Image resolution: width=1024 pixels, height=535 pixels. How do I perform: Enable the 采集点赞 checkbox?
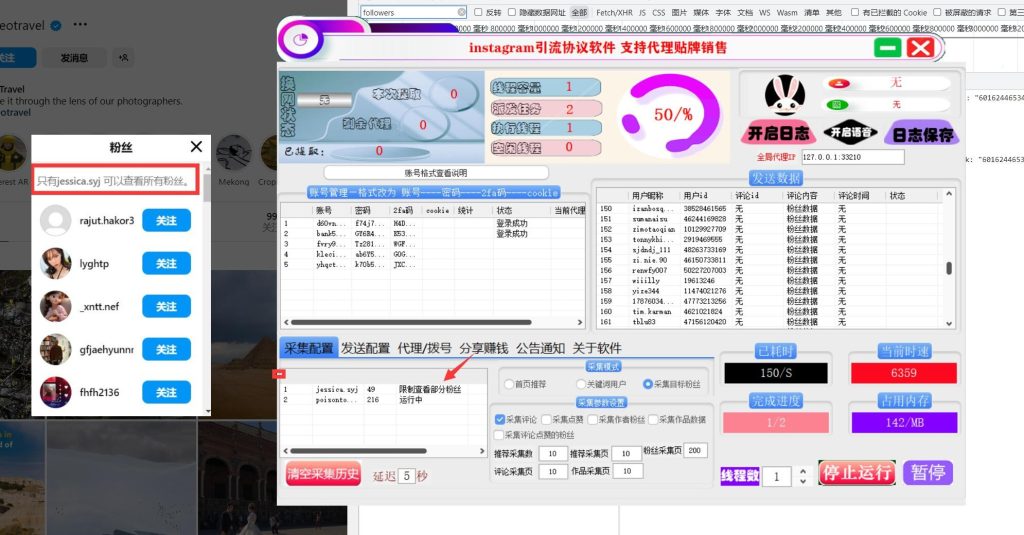pyautogui.click(x=546, y=420)
